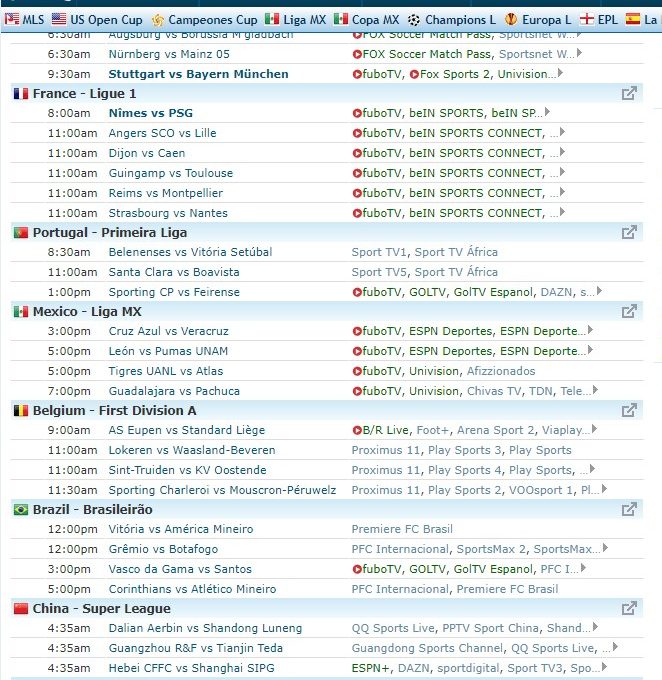662x680 pixels.
Task: Click the fuboTV play icon for Nîmes vs PSG
Action: 357,113
